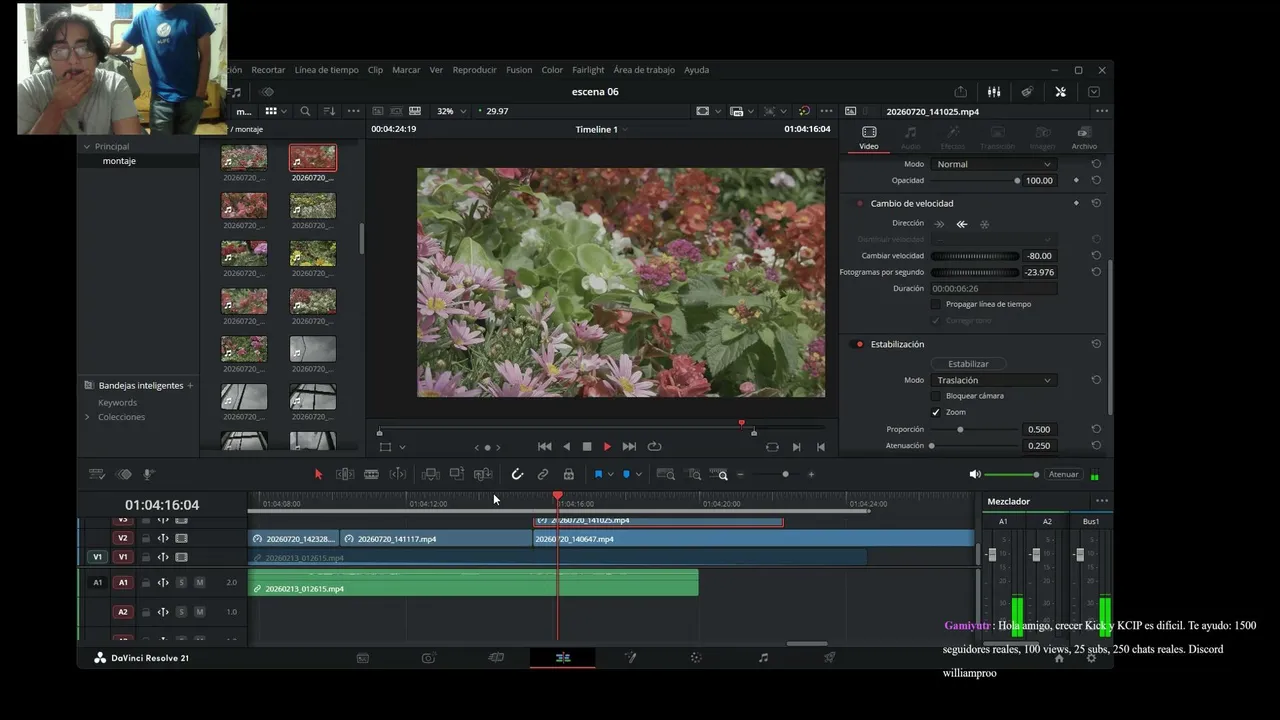The height and width of the screenshot is (720, 1280).
Task: Open the Ayuda menu
Action: [696, 70]
